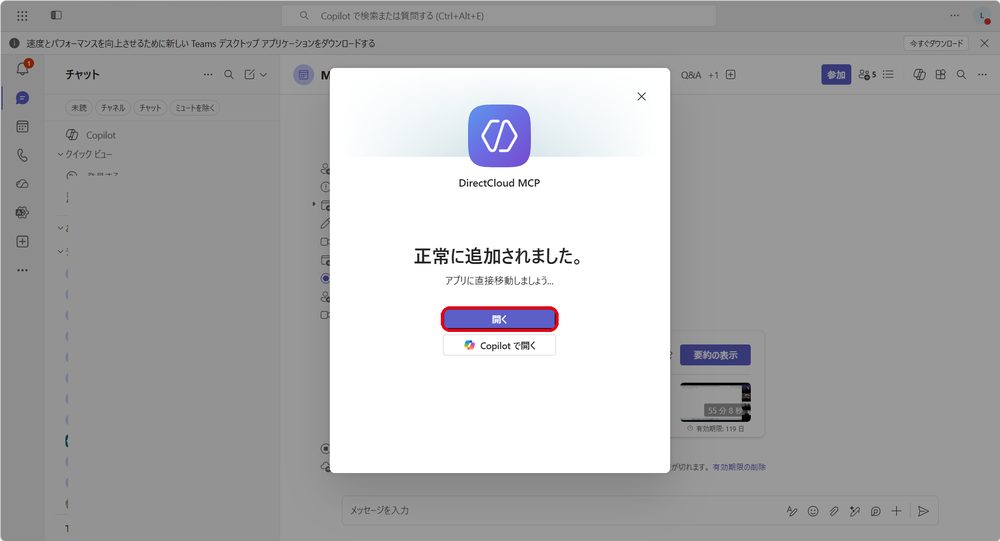Screen dimensions: 1000x541
Task: Open the Apps plus icon in the rail
Action: pyautogui.click(x=22, y=241)
